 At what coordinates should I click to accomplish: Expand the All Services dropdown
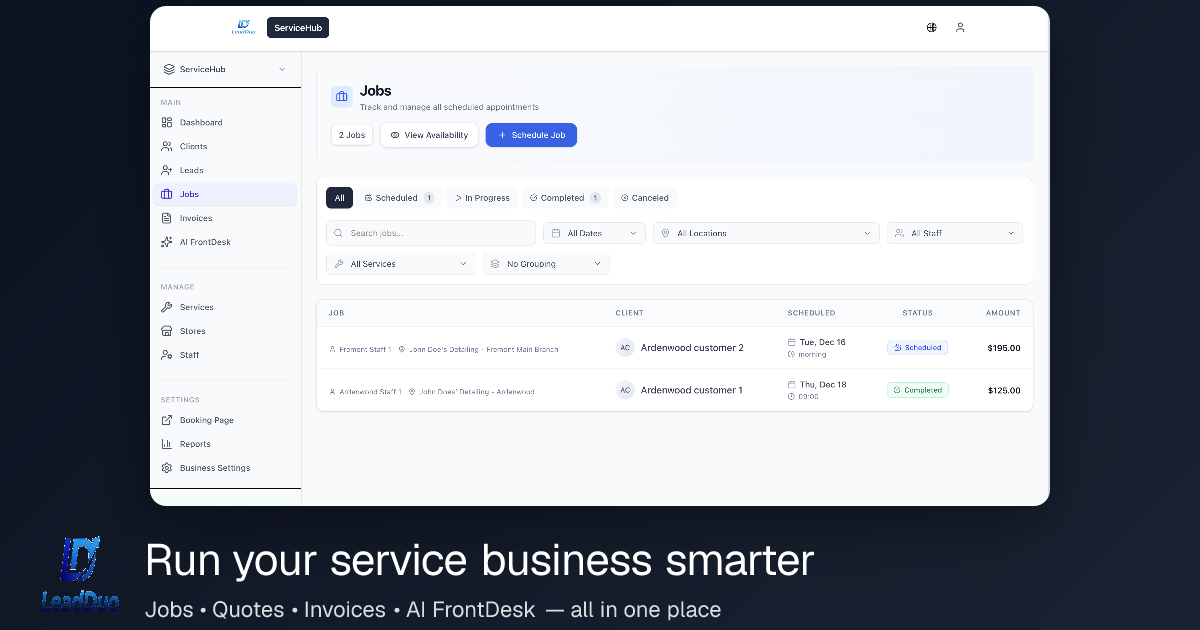tap(401, 264)
